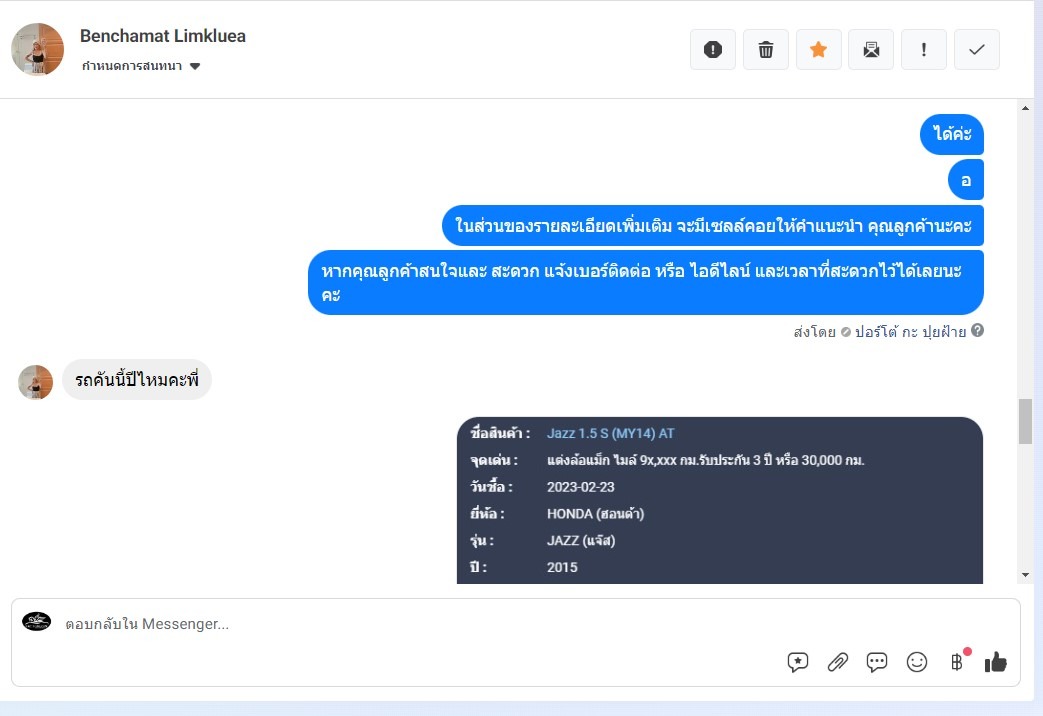The width and height of the screenshot is (1043, 716).
Task: Open the กำหนดการสนทนา dropdown
Action: [x=141, y=66]
